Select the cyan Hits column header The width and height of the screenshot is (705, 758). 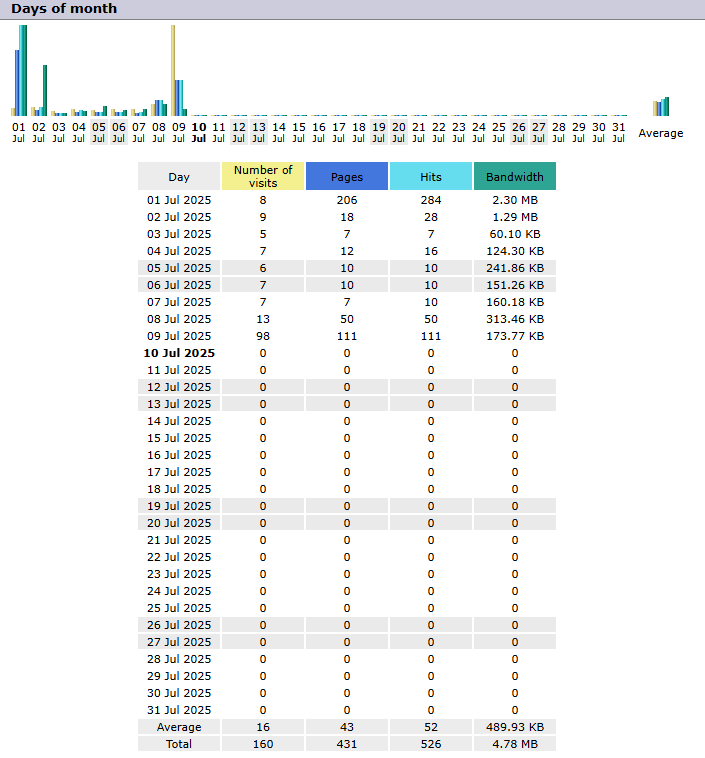[x=431, y=176]
